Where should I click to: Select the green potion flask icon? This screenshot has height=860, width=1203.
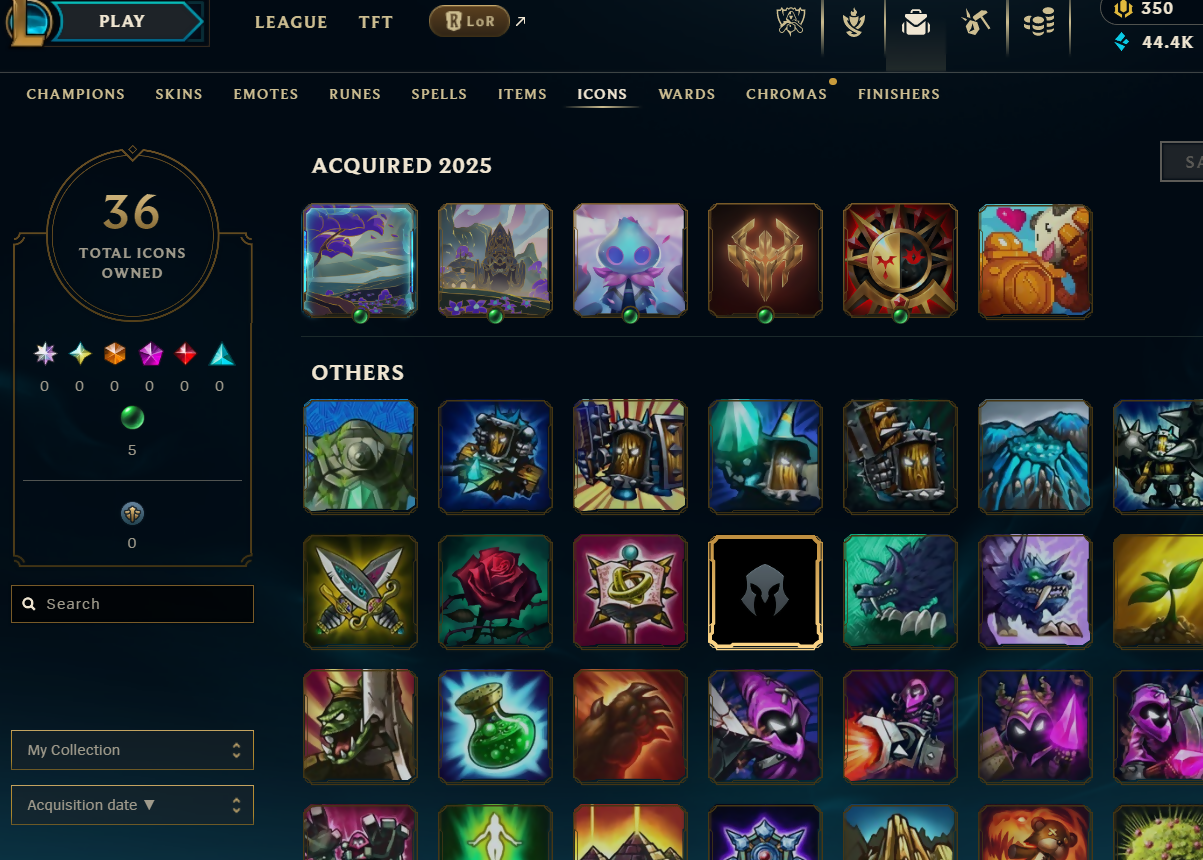click(x=495, y=727)
